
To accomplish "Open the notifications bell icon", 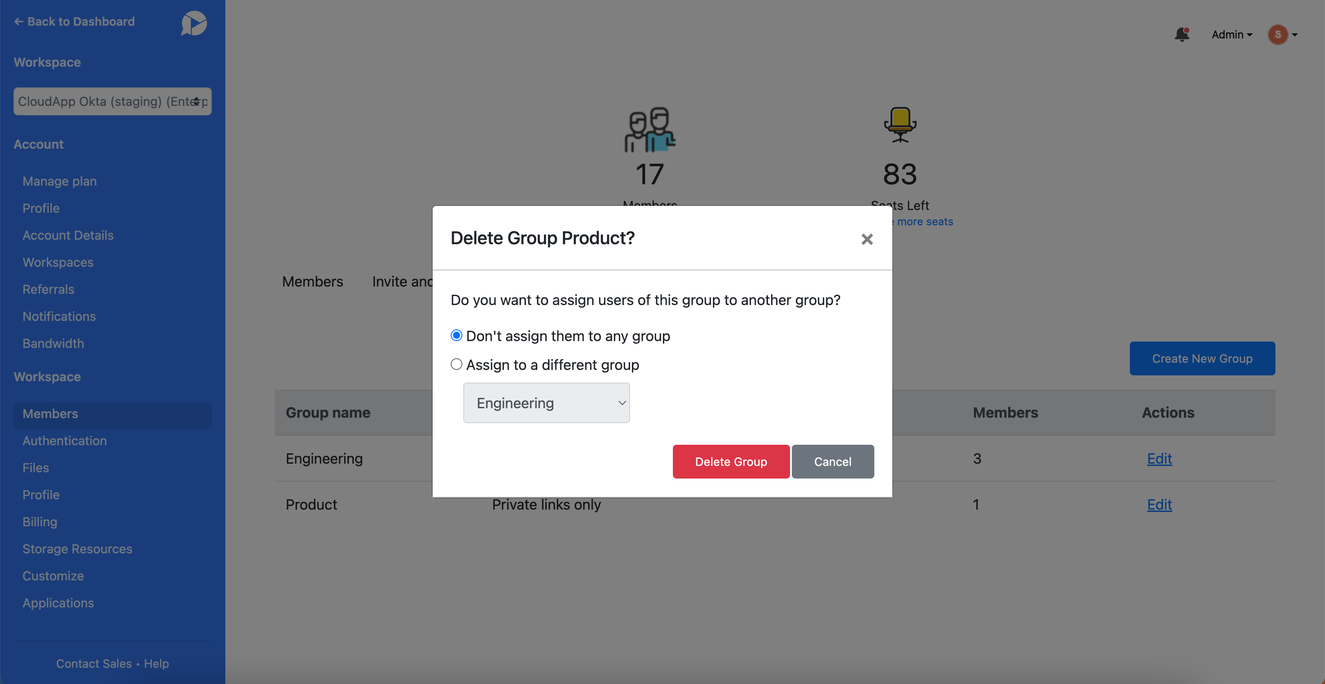I will pos(1182,34).
